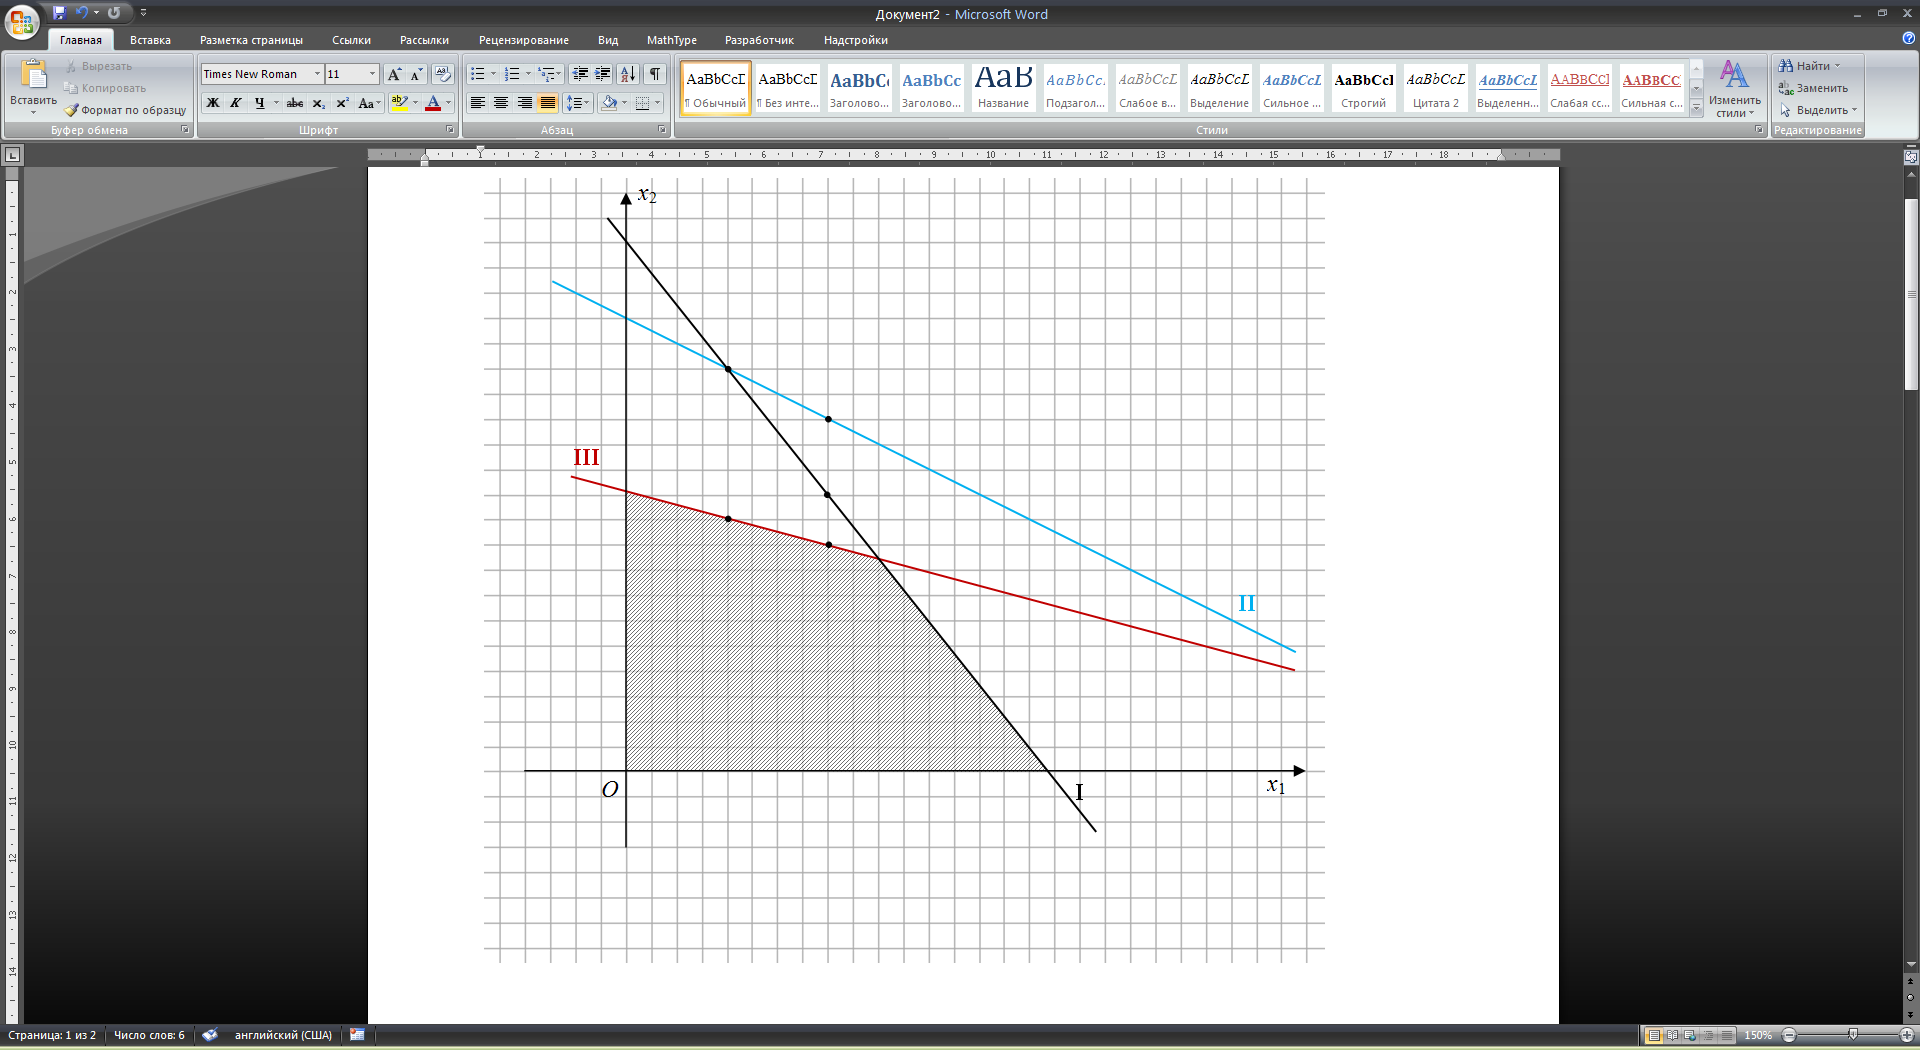
Task: Click the proofing status icon in status bar
Action: coord(209,1035)
